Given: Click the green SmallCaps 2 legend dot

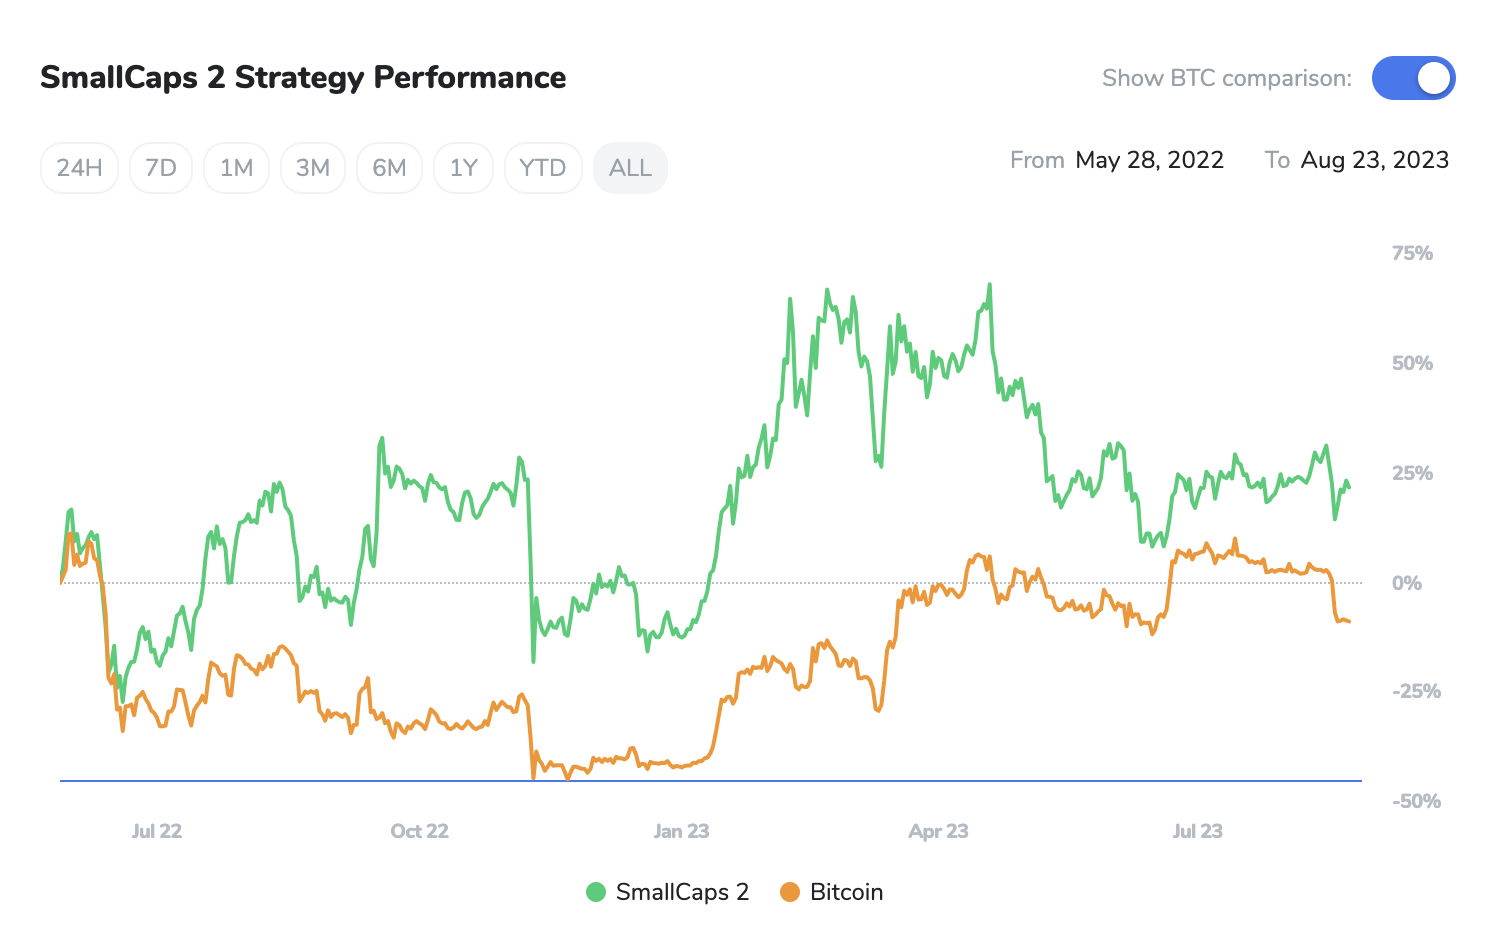Looking at the screenshot, I should (x=596, y=892).
